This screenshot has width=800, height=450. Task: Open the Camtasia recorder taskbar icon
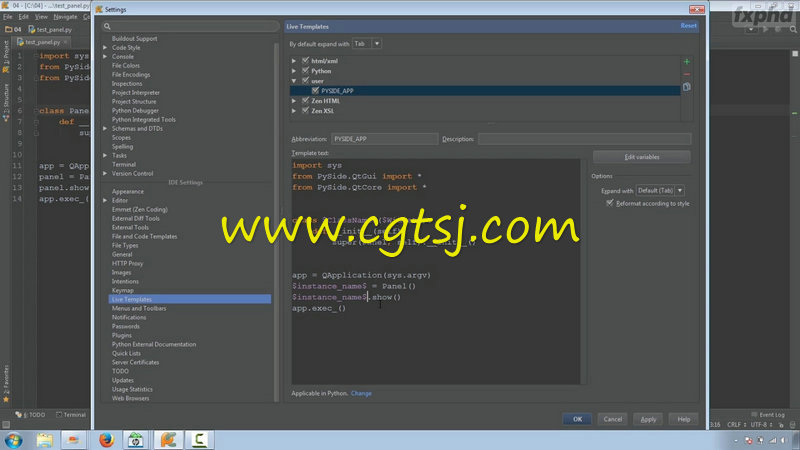click(x=199, y=440)
